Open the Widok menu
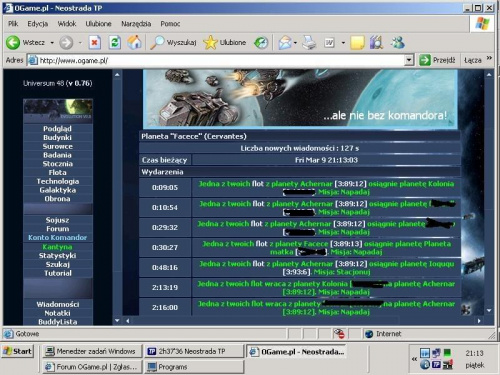This screenshot has width=500, height=375. coord(67,24)
